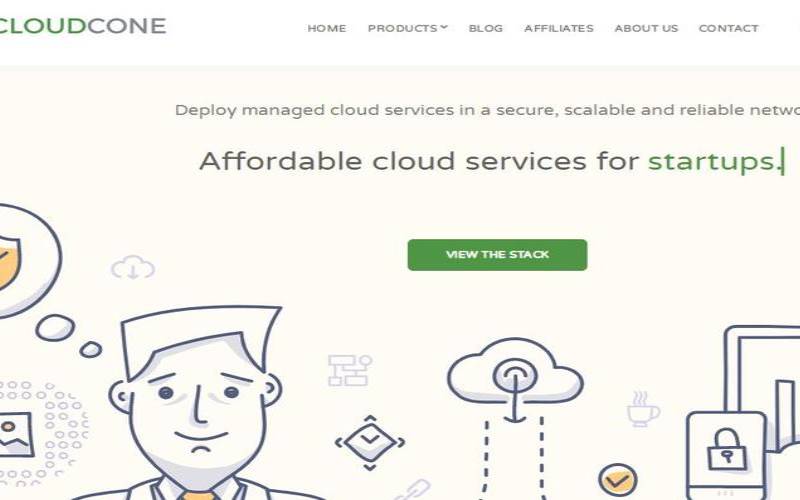The image size is (800, 500).
Task: Click the chain link icon at bottom
Action: click(412, 490)
